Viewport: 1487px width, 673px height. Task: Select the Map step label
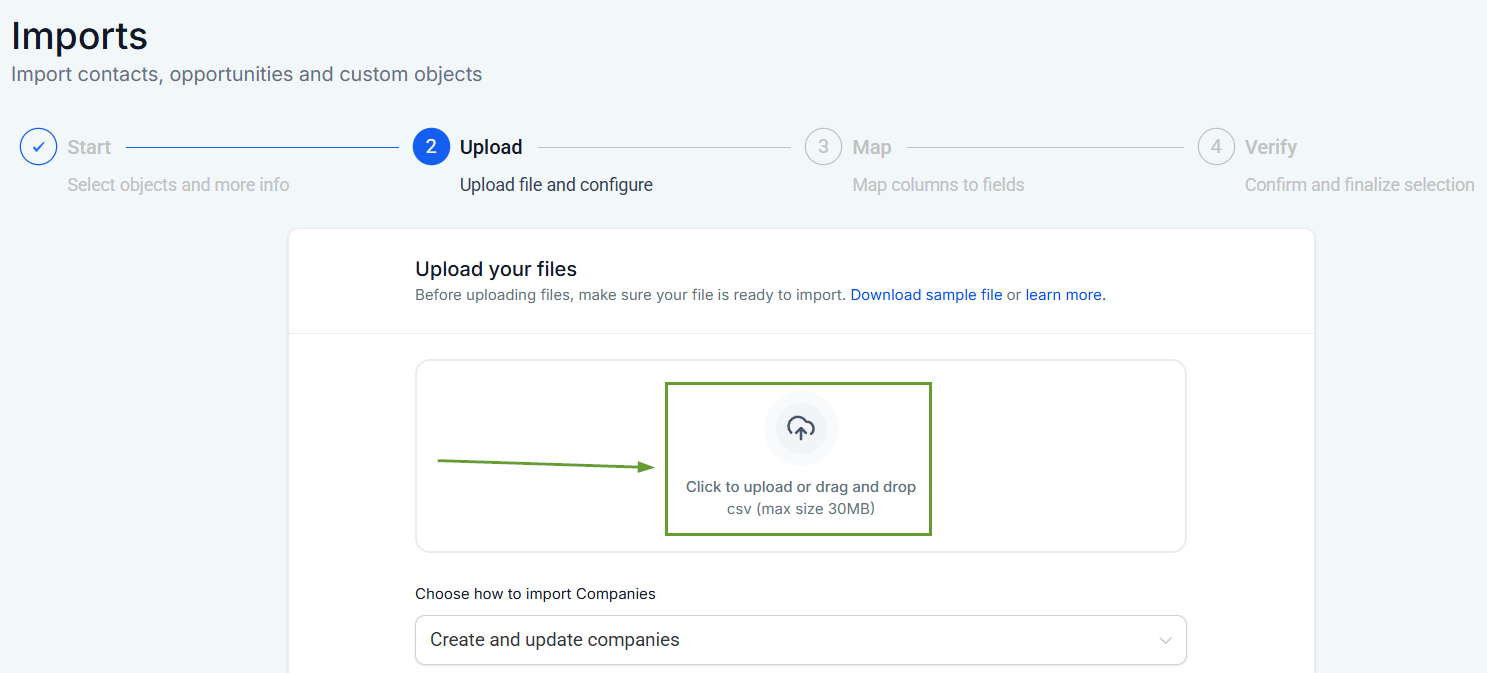coord(871,147)
